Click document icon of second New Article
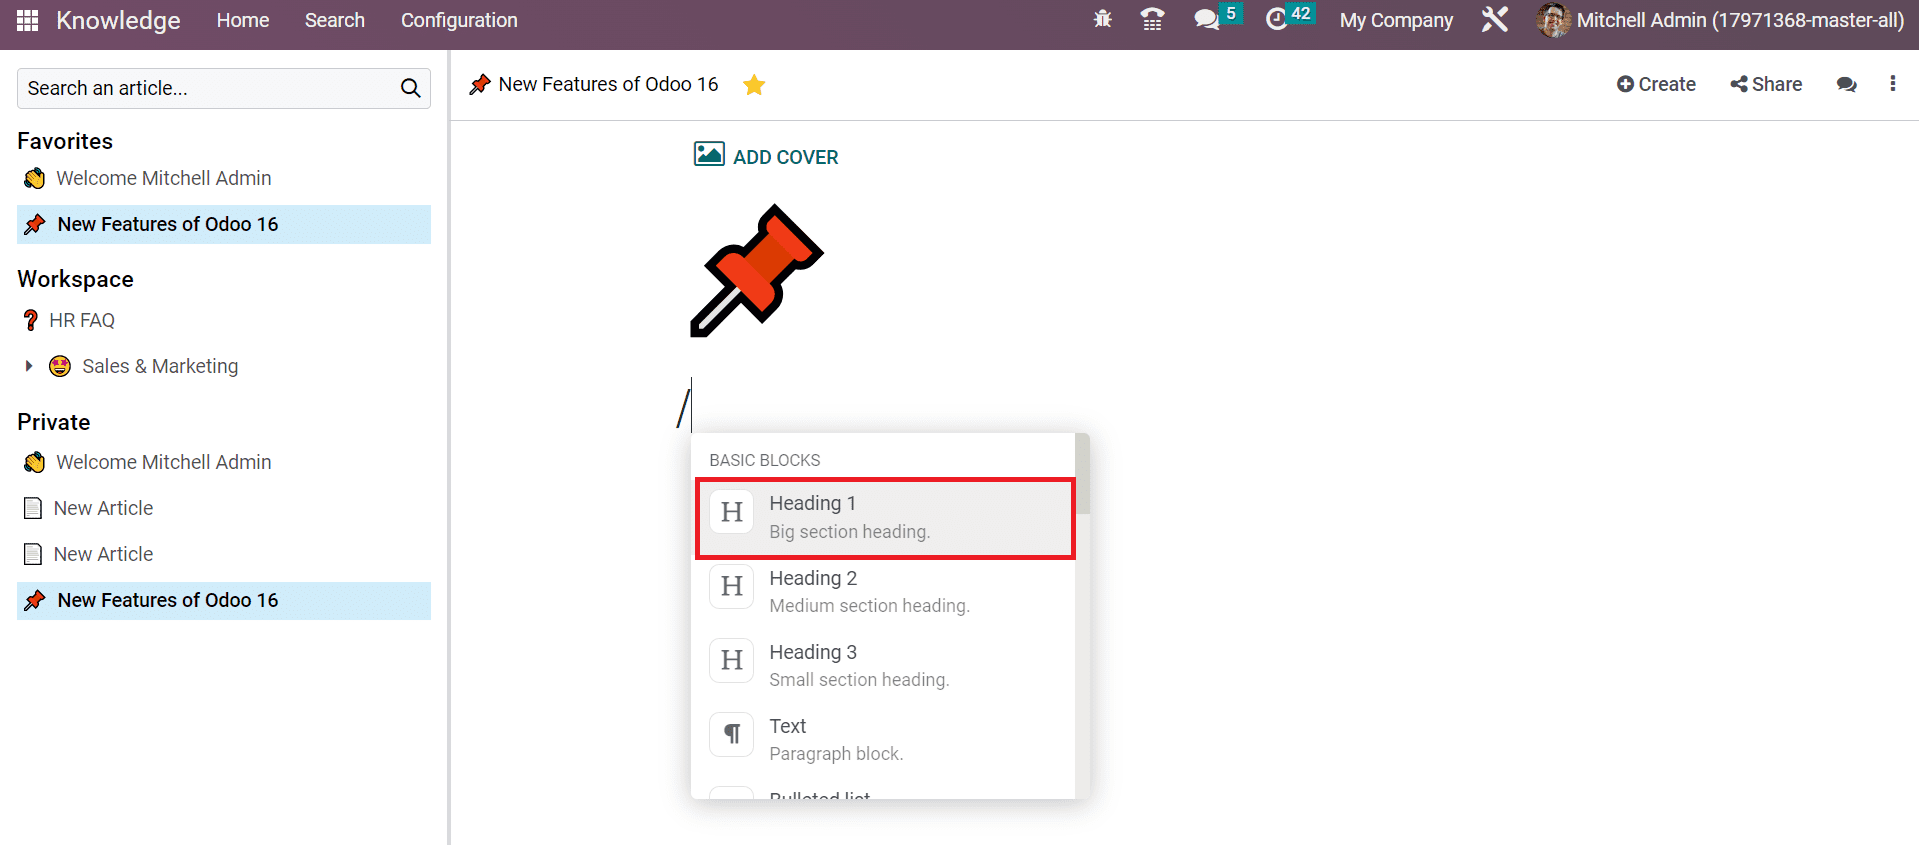This screenshot has width=1919, height=845. click(x=33, y=555)
